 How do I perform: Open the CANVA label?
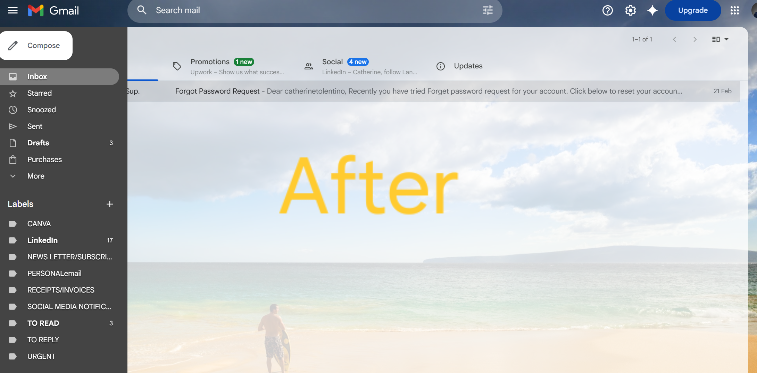pyautogui.click(x=59, y=224)
